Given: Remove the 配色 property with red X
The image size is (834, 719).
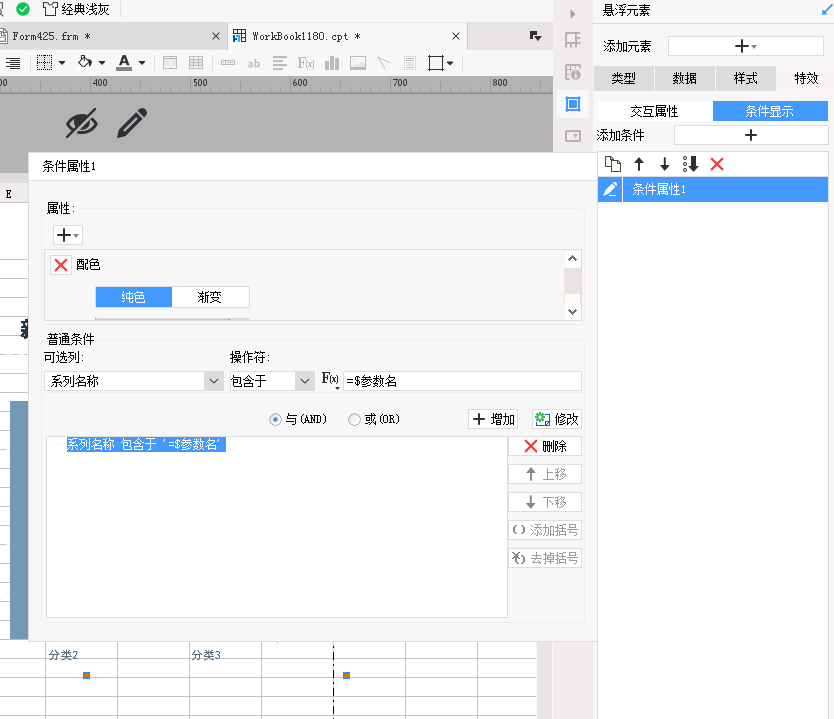Looking at the screenshot, I should tap(61, 265).
